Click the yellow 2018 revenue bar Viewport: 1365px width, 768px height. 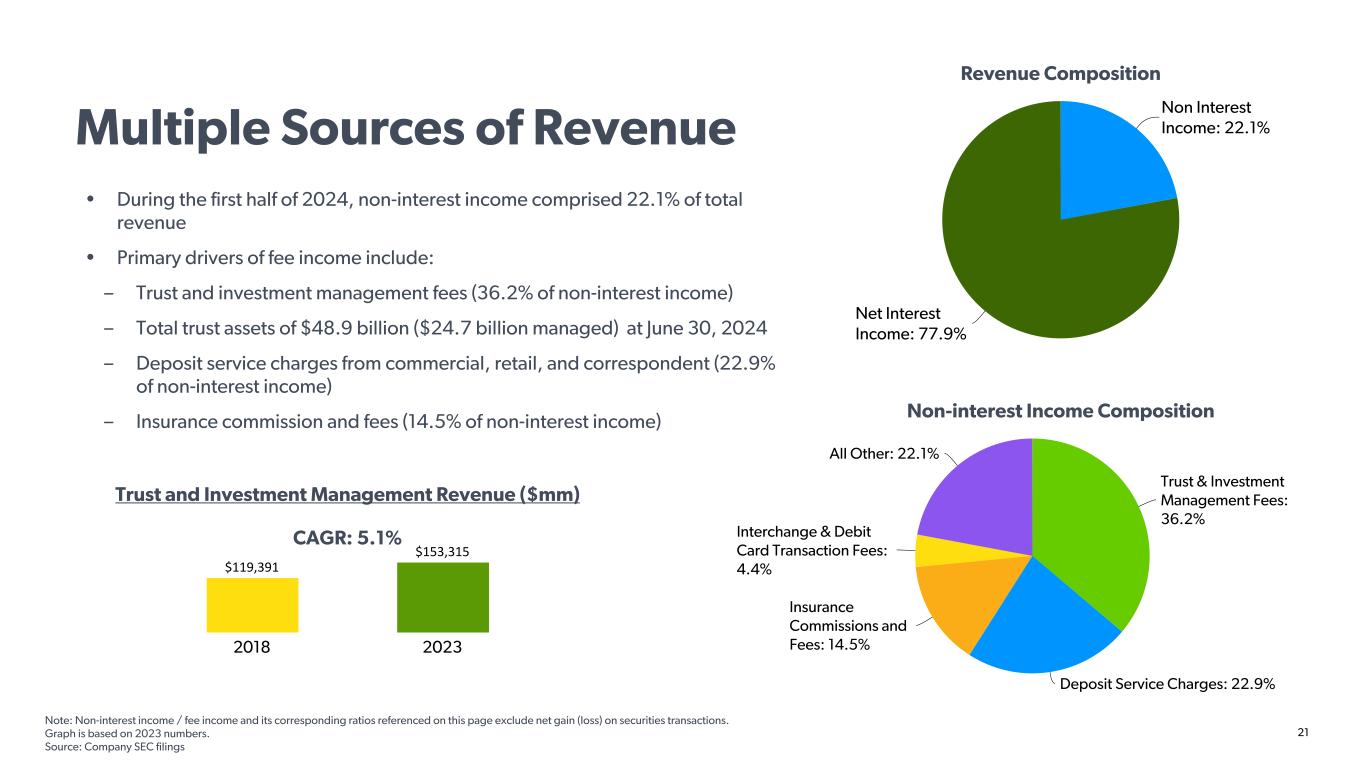(x=252, y=605)
